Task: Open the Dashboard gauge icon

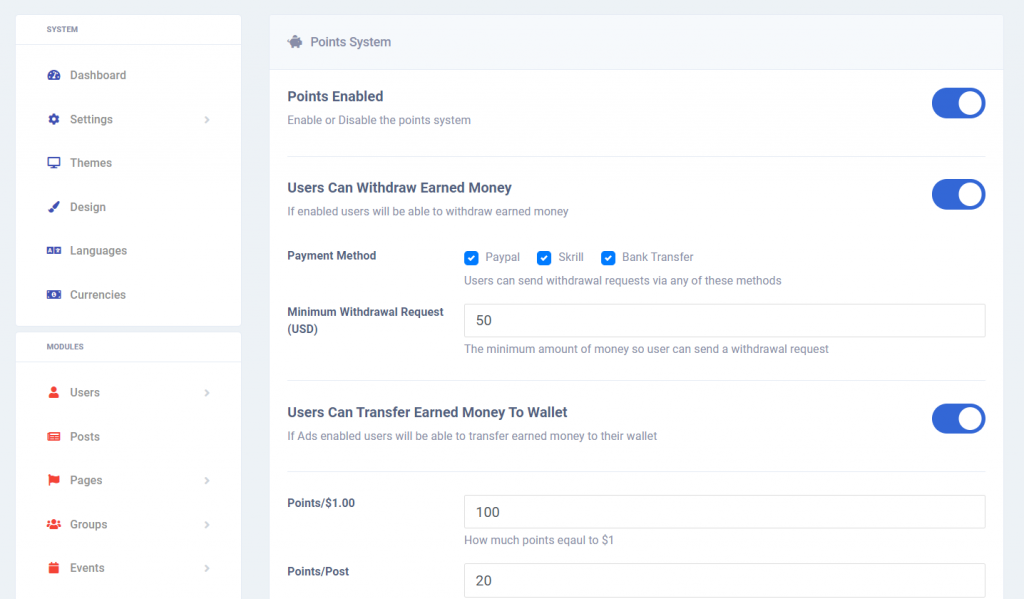Action: point(54,75)
